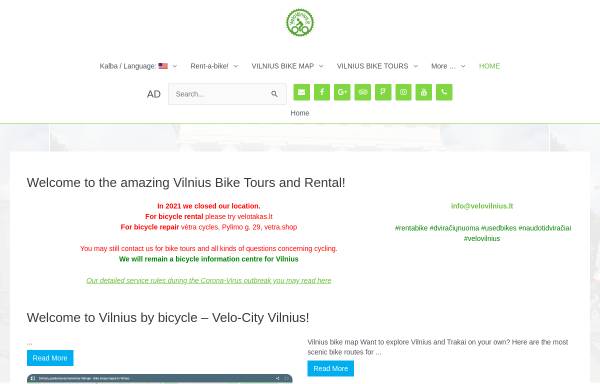The height and width of the screenshot is (384, 600).
Task: Open the Facebook social icon
Action: click(x=322, y=92)
